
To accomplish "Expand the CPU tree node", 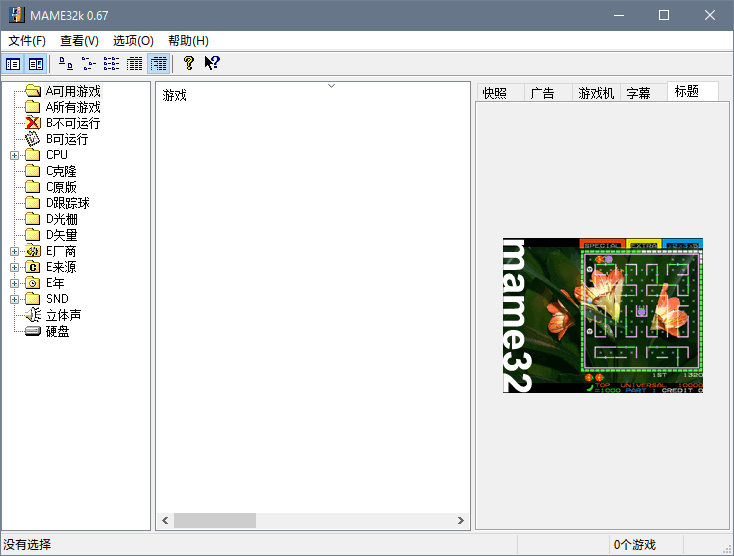I will tap(14, 155).
